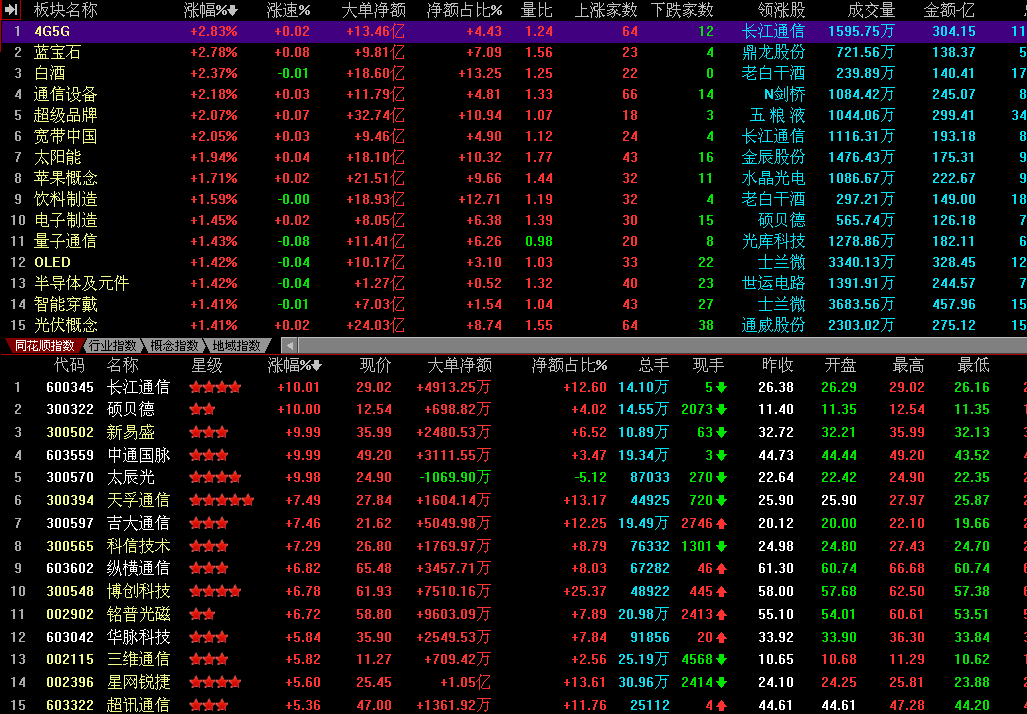1027x714 pixels.
Task: Sort stocks by the 开盘 column header
Action: (840, 366)
